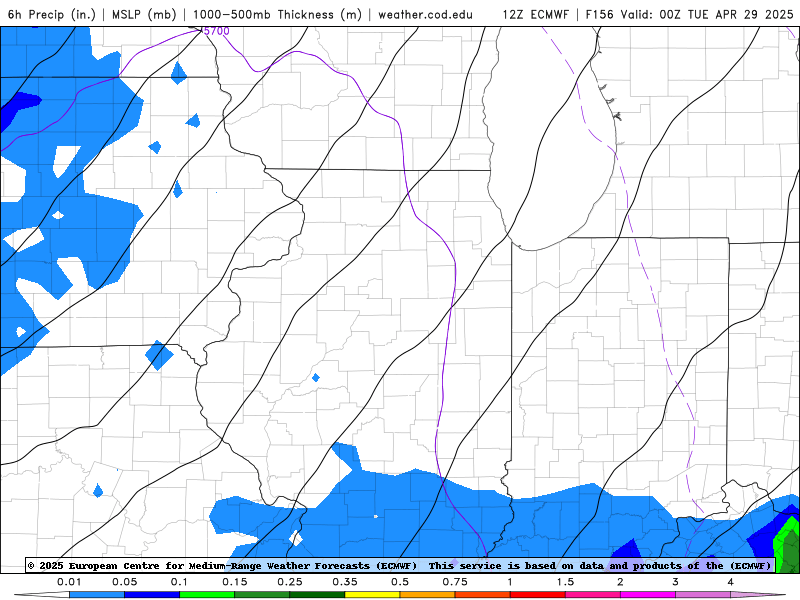Click the dark blue 0.05 legend color swatch
This screenshot has width=800, height=600.
point(152,595)
